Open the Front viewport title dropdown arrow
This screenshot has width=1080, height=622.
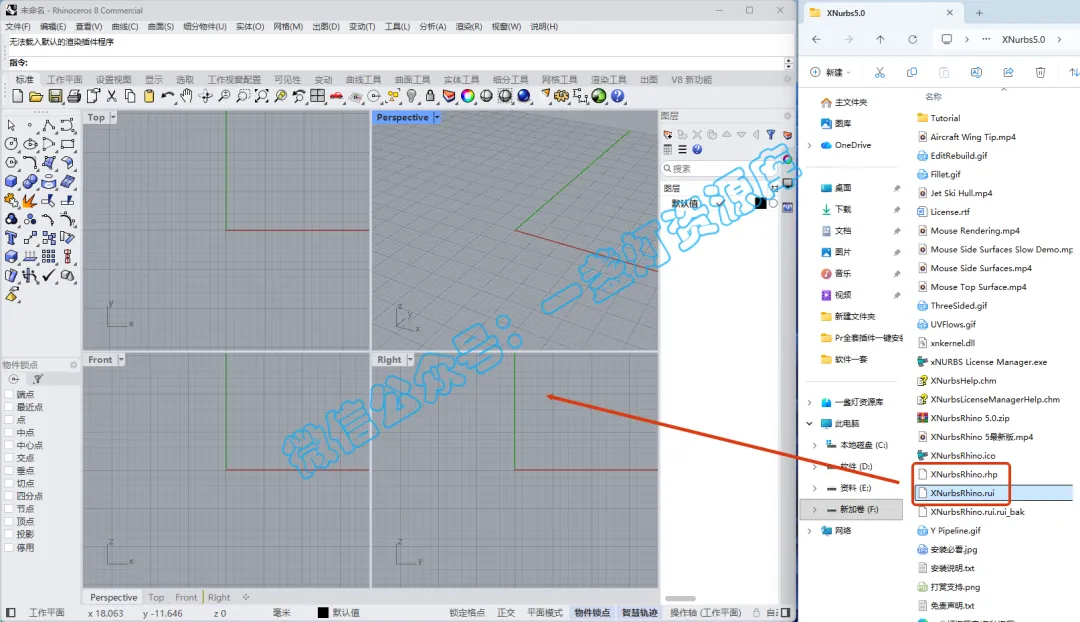pyautogui.click(x=121, y=360)
